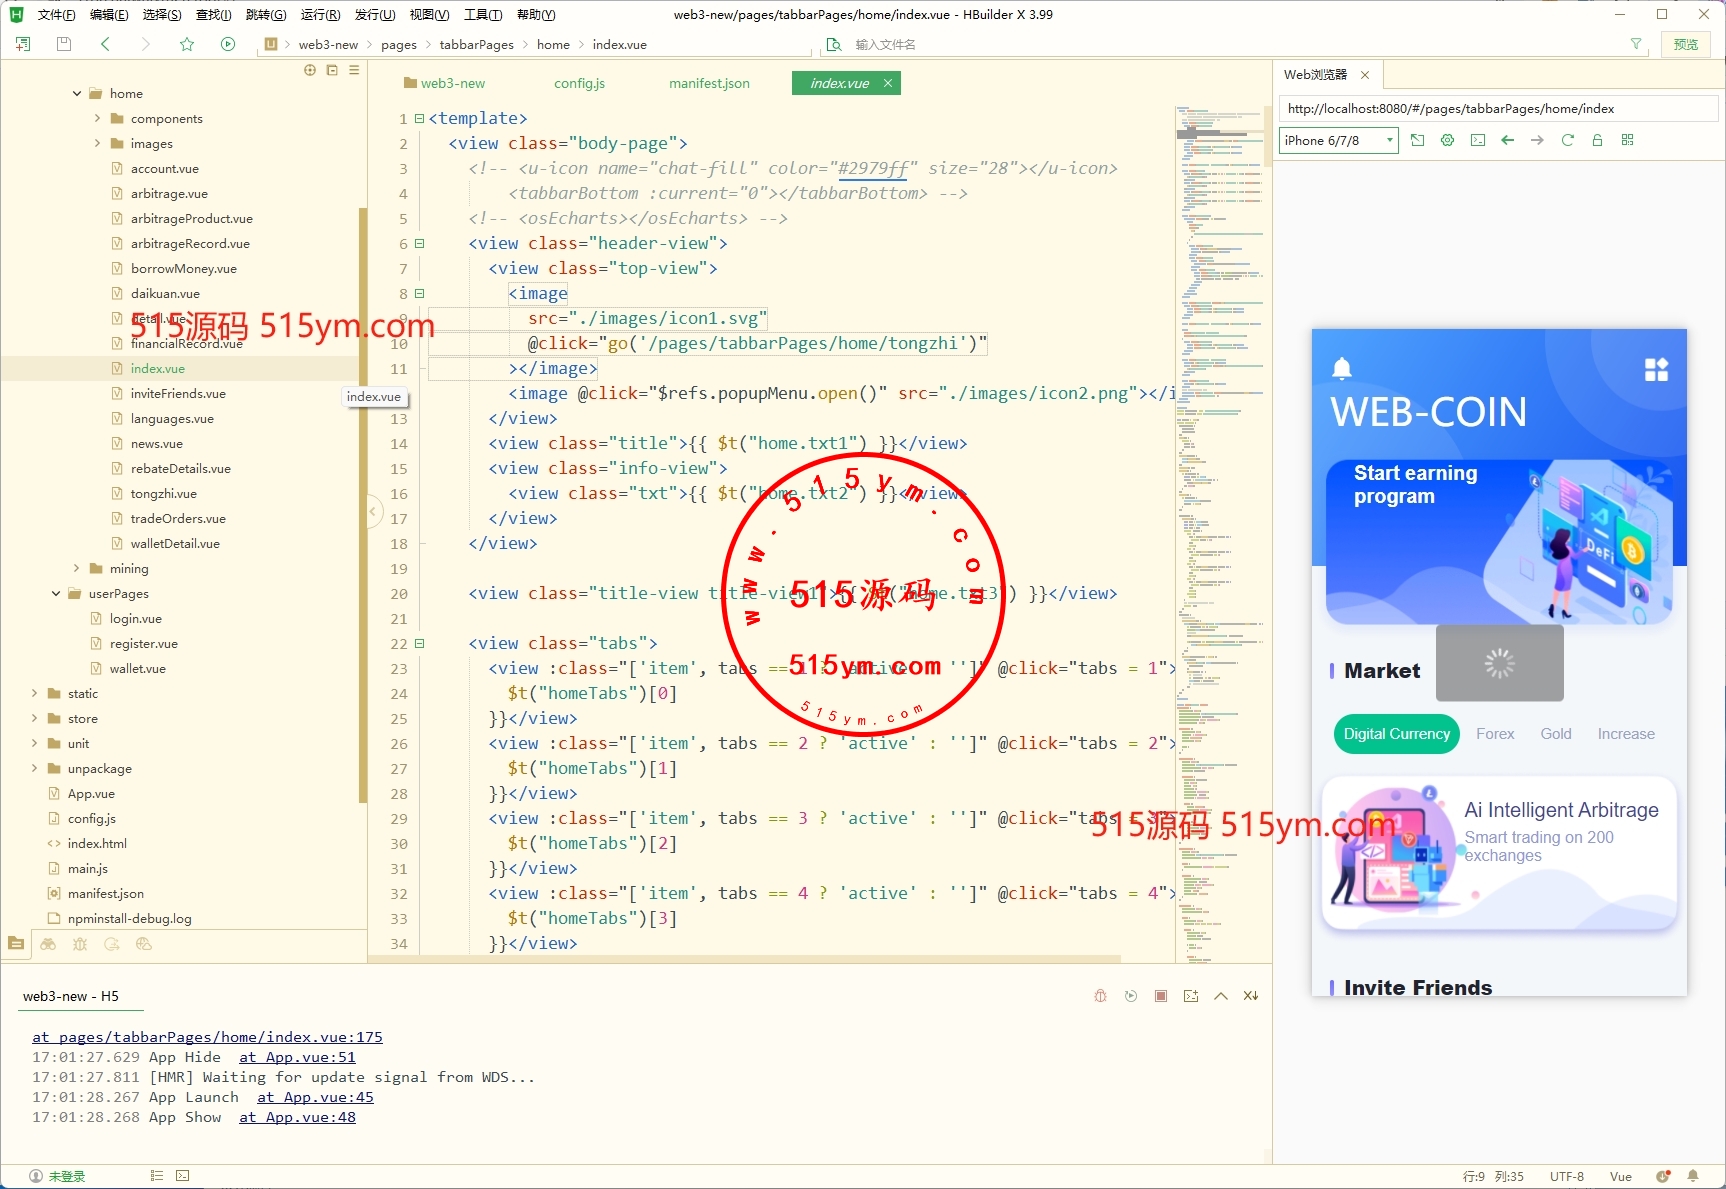
Task: Click the App.vue:51 console link
Action: coord(297,1057)
